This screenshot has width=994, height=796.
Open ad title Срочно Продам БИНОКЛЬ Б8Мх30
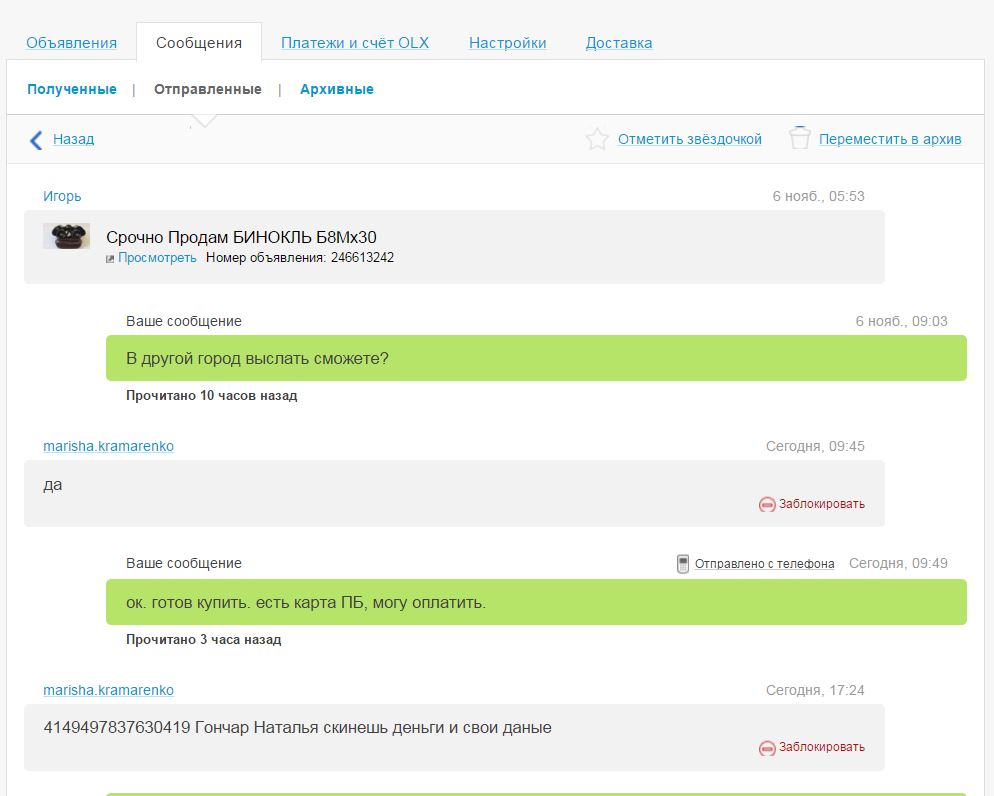[x=241, y=237]
